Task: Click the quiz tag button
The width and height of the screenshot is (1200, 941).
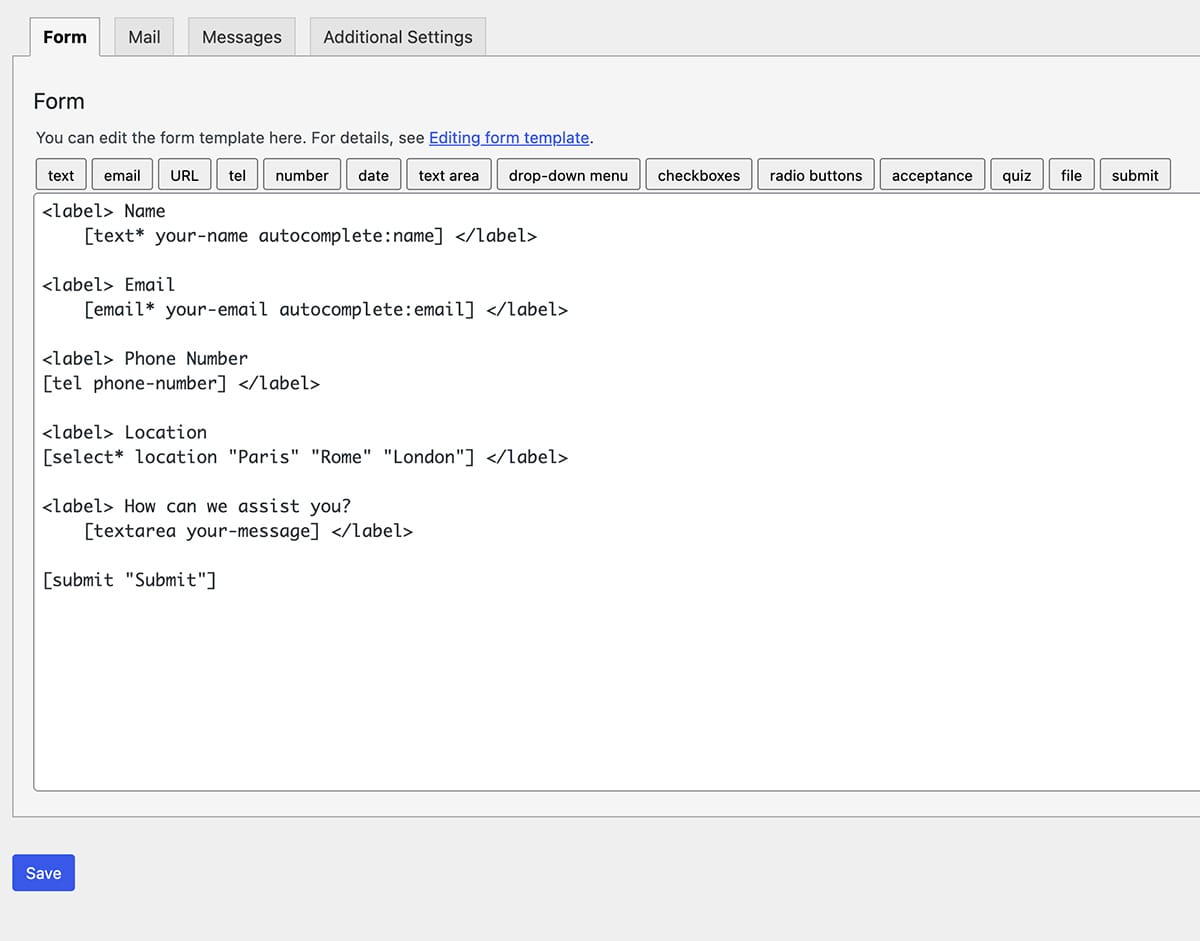Action: 1016,175
